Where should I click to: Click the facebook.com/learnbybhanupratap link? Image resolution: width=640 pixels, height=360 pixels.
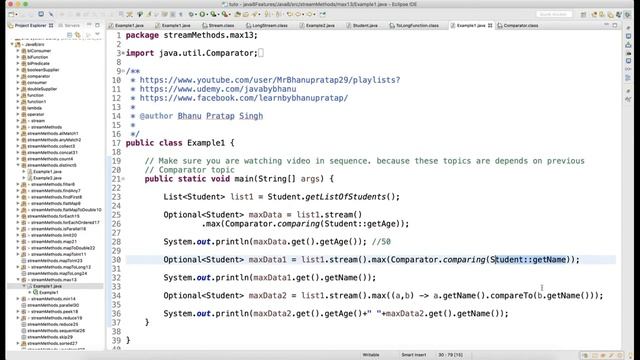(244, 98)
